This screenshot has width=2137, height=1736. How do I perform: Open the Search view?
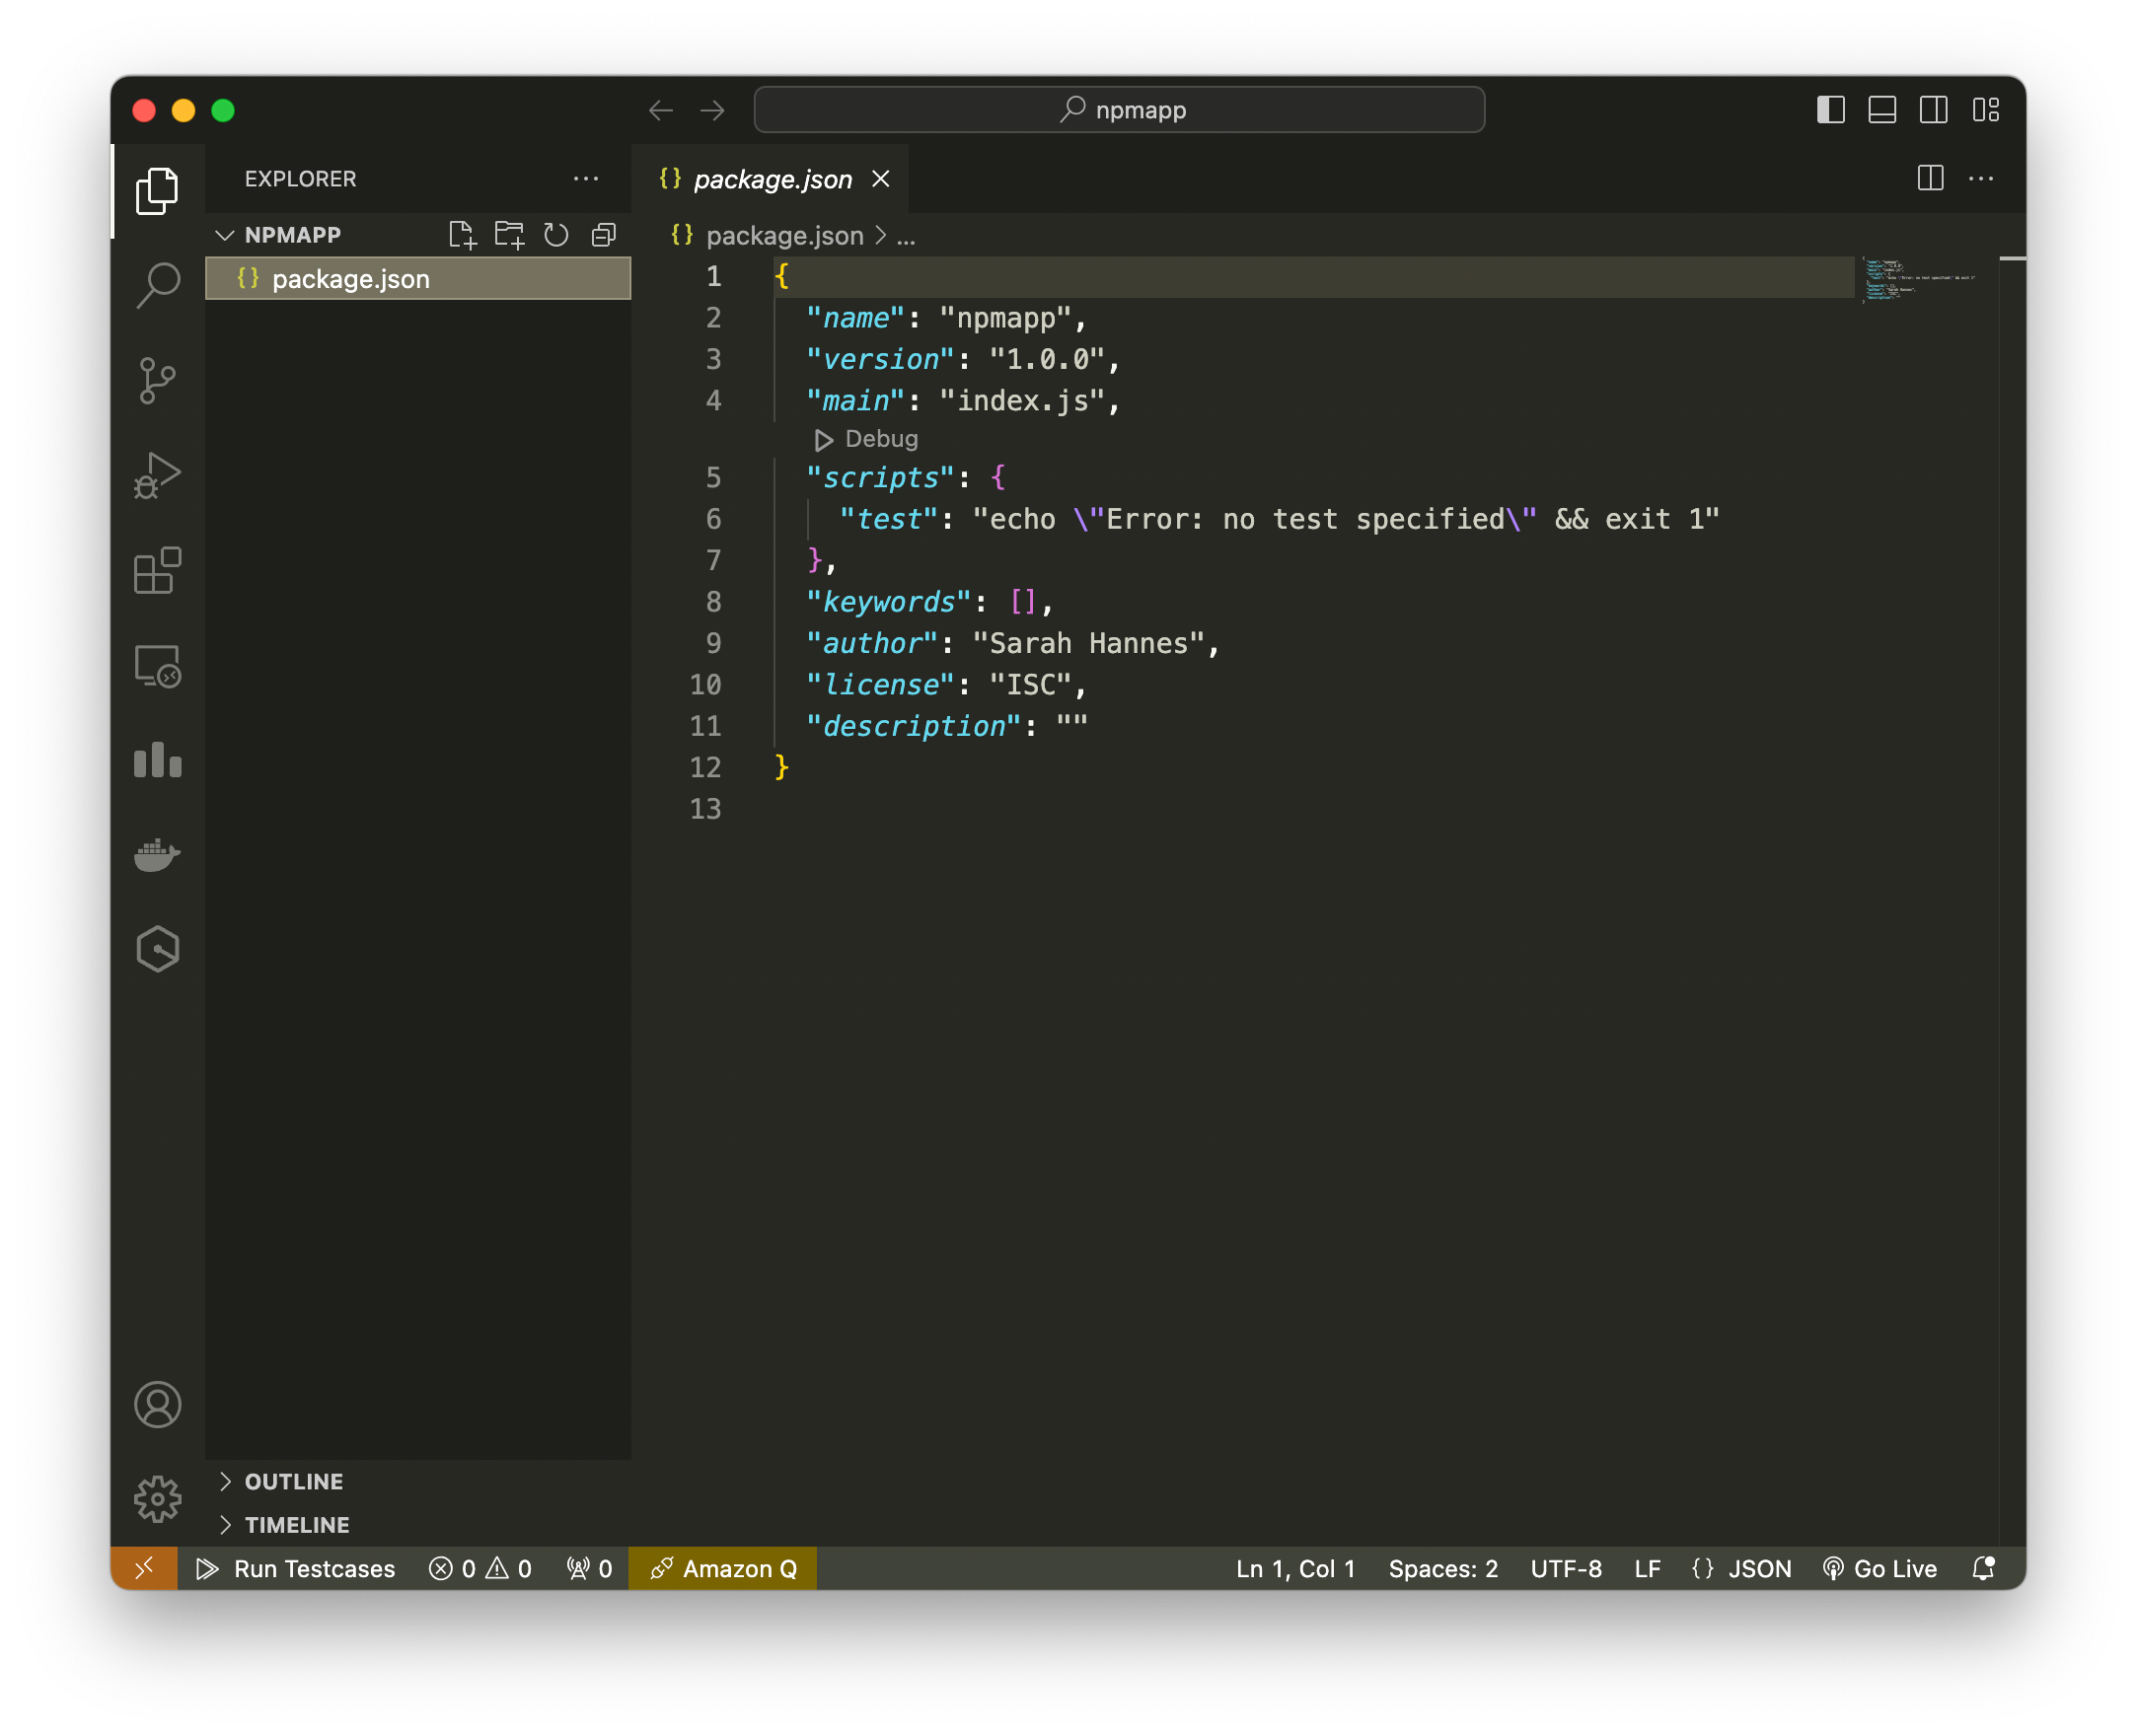coord(157,285)
